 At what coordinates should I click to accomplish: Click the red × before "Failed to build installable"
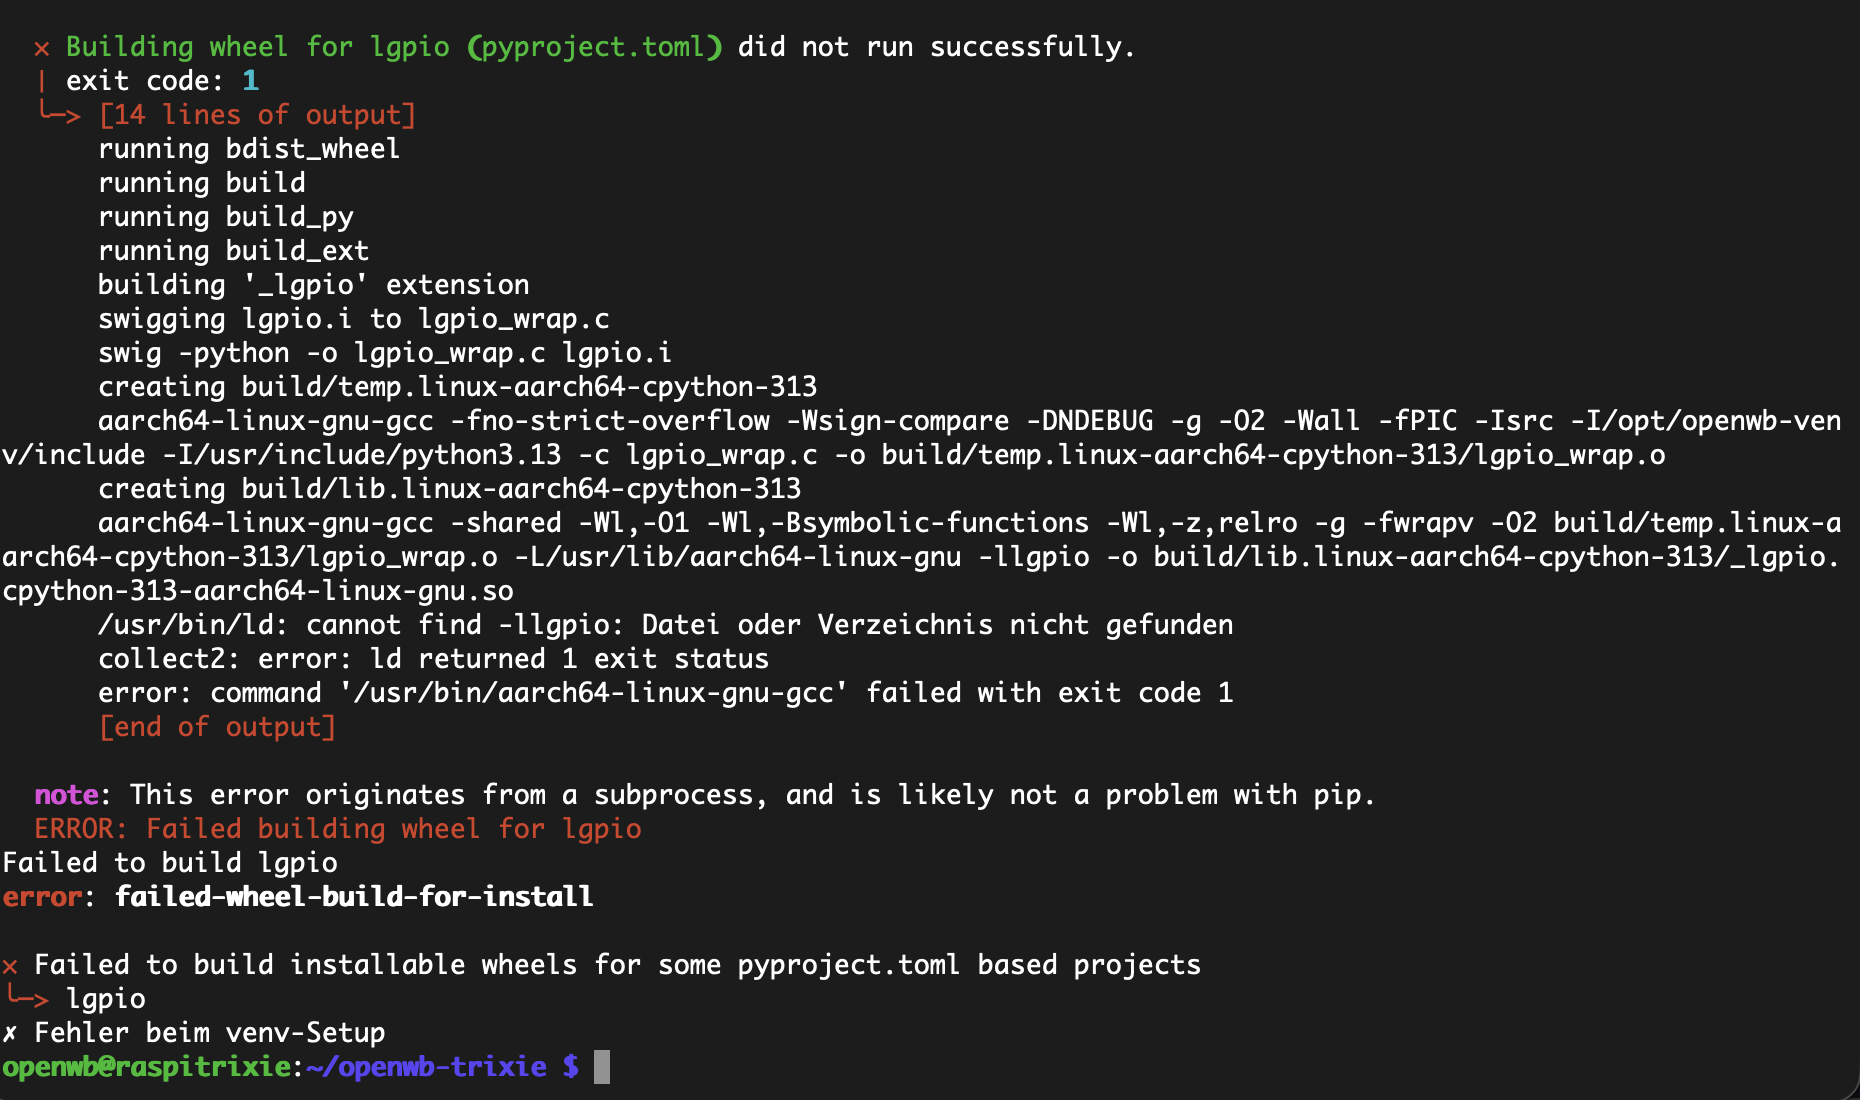tap(10, 966)
